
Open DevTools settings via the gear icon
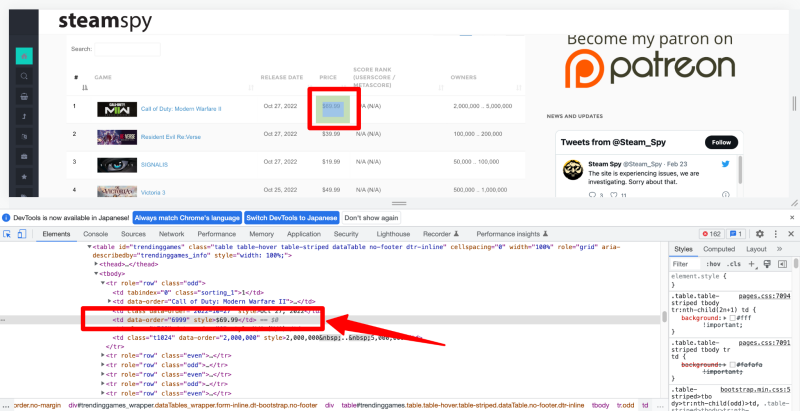[760, 234]
